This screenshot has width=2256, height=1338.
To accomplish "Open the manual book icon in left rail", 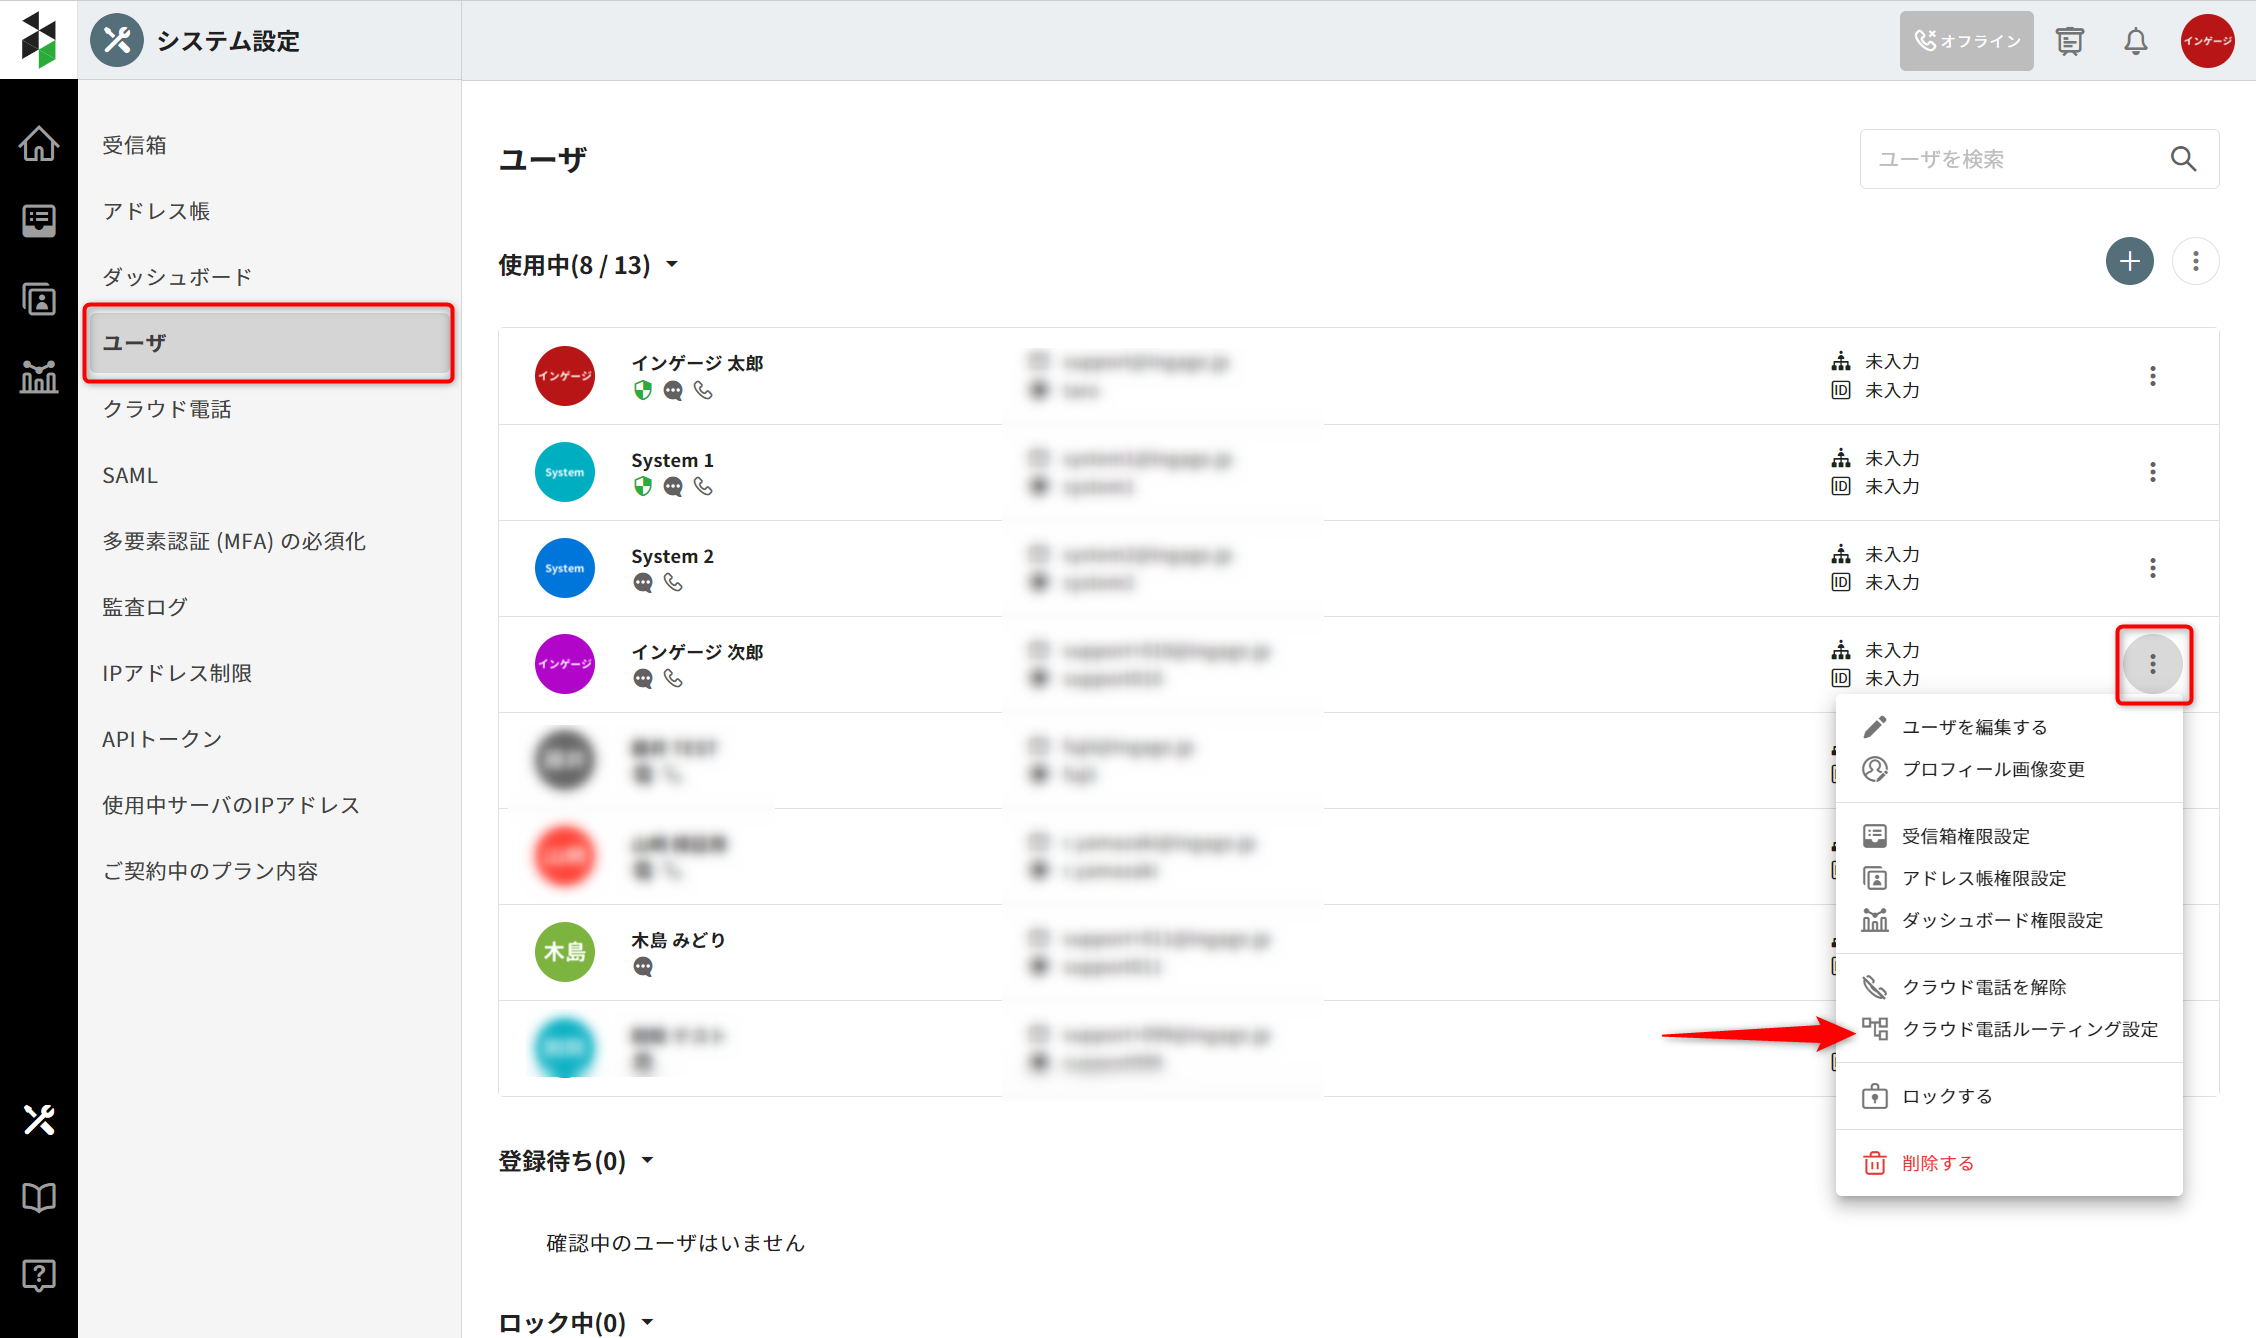I will (39, 1197).
